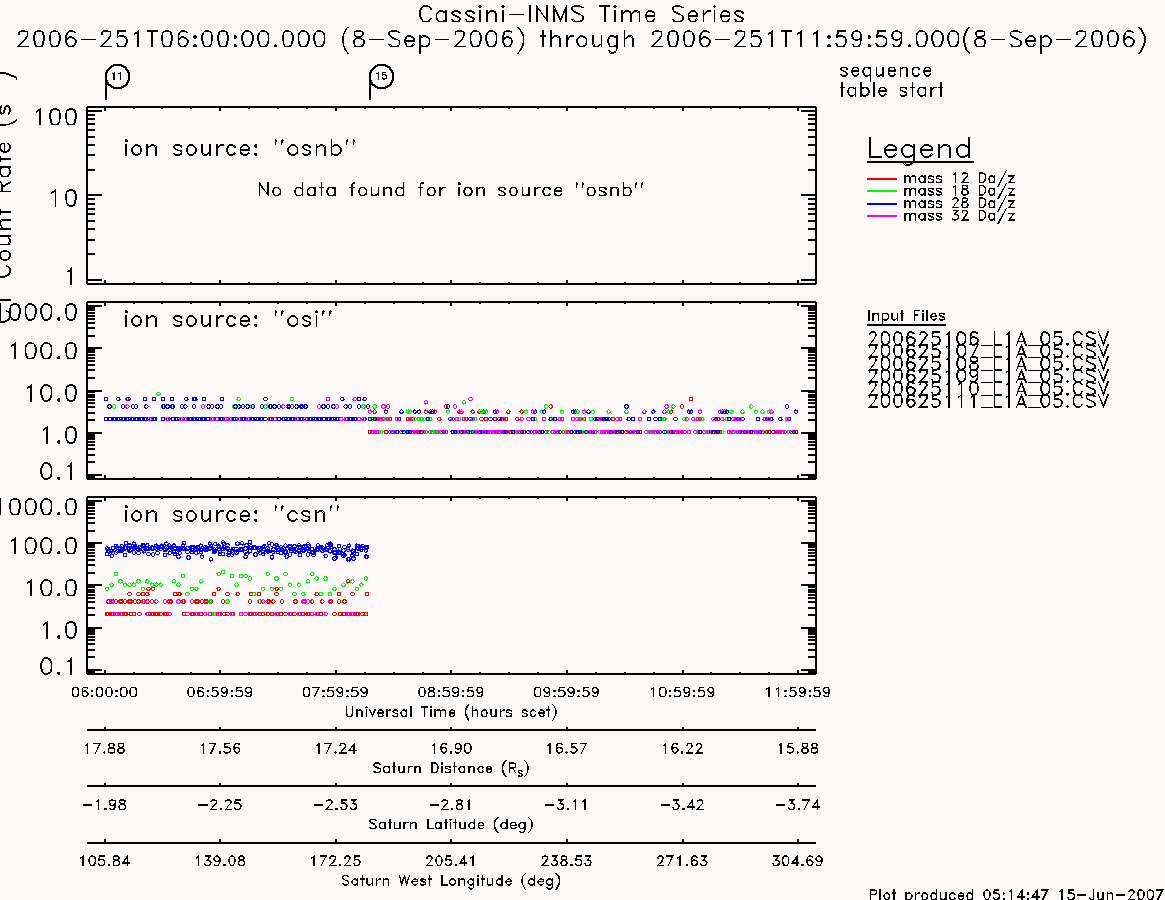Click the red mass 12 Da/z legend line
This screenshot has height=900, width=1165.
point(882,179)
